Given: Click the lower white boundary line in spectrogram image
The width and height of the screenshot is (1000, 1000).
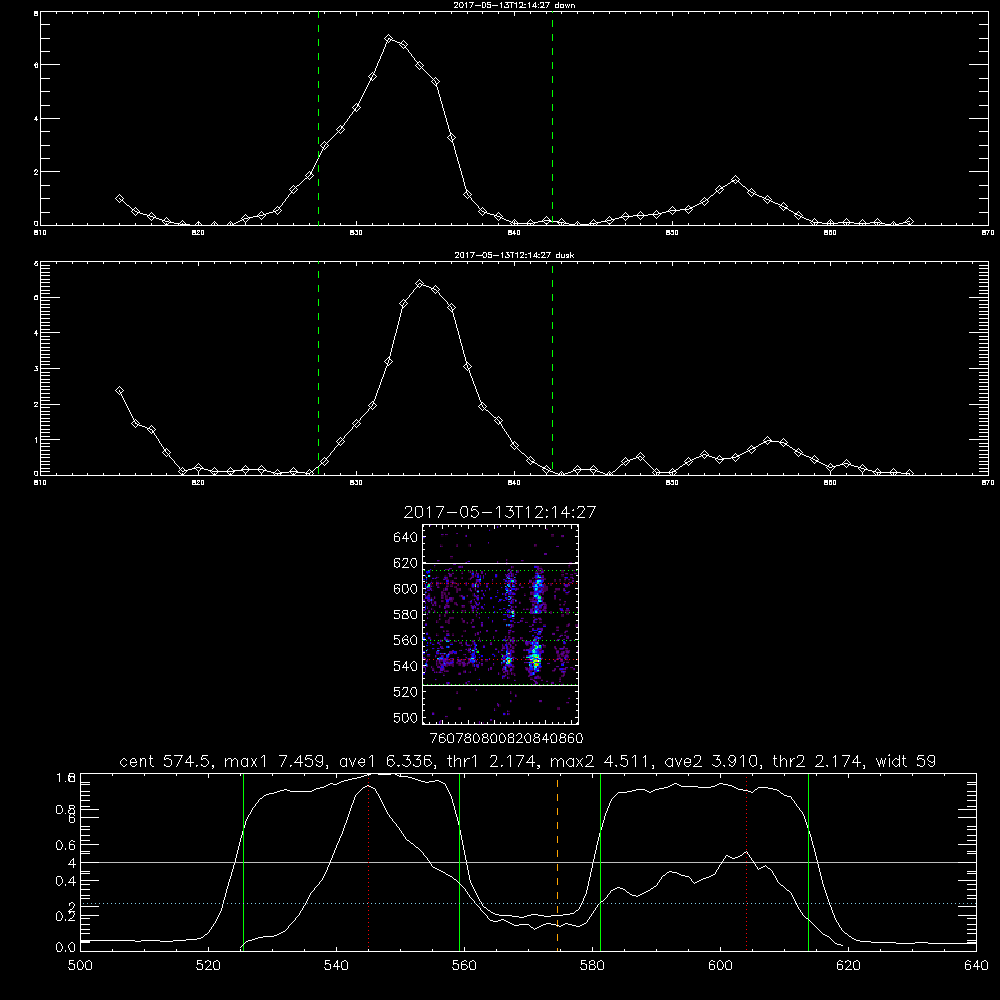Looking at the screenshot, I should (x=500, y=685).
